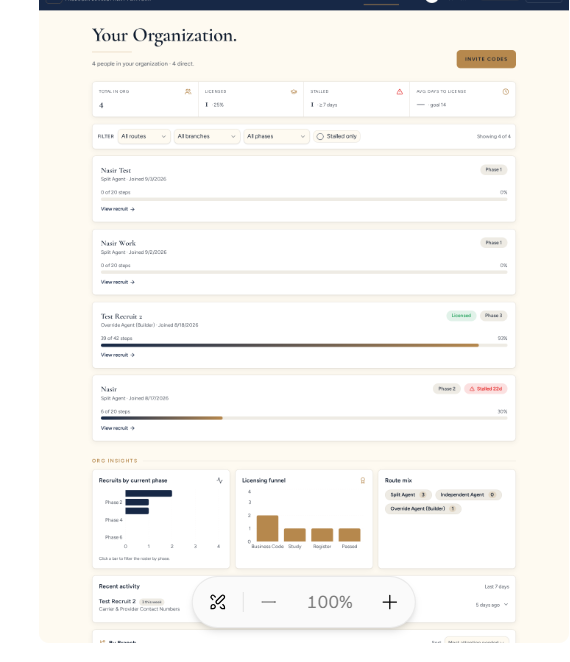This screenshot has height=662, width=570.
Task: Click the Last 7 days label
Action: (497, 587)
